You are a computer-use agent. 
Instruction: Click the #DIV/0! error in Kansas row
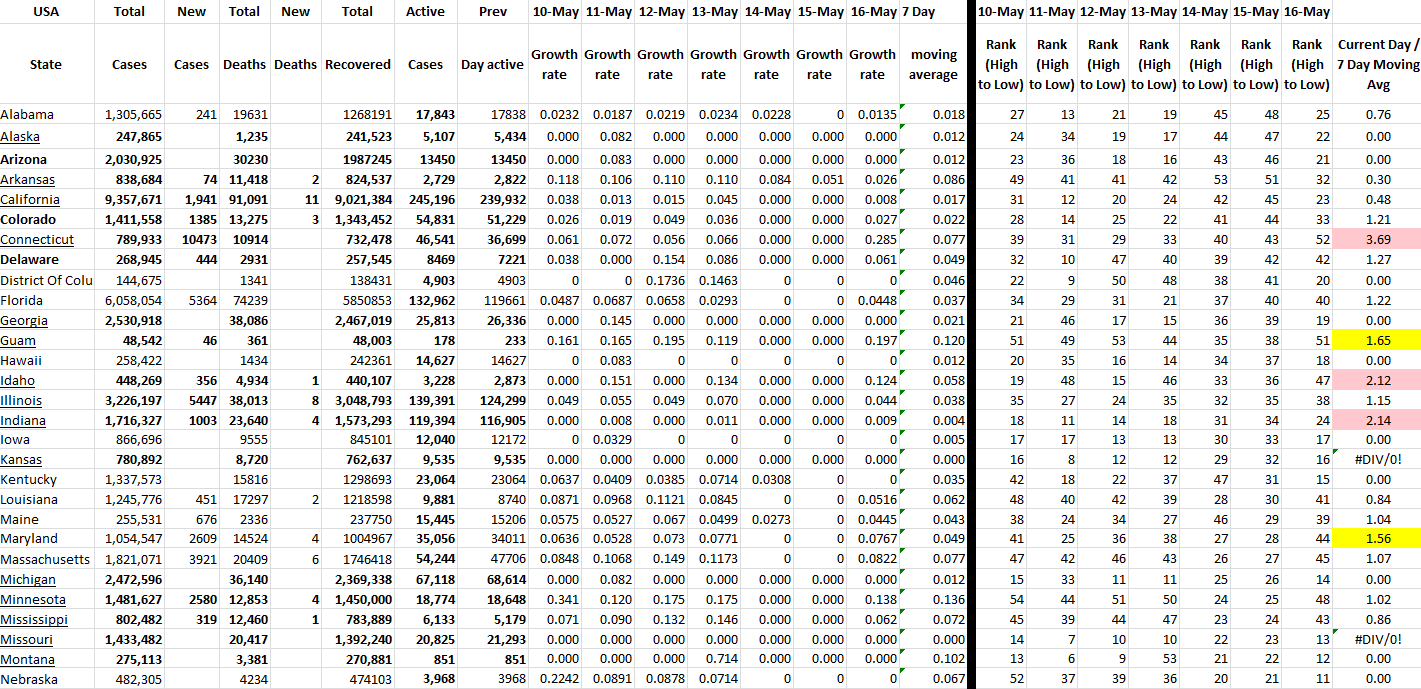click(1377, 460)
